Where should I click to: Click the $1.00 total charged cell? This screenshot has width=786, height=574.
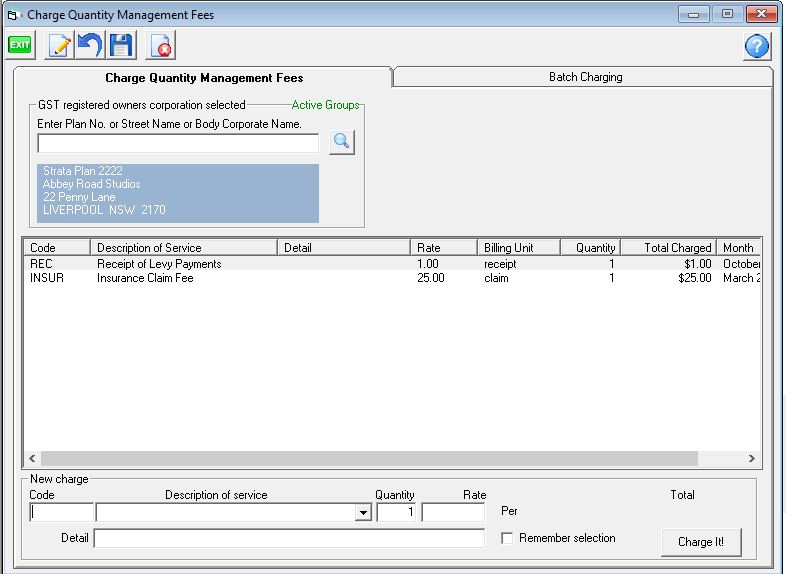(x=698, y=264)
